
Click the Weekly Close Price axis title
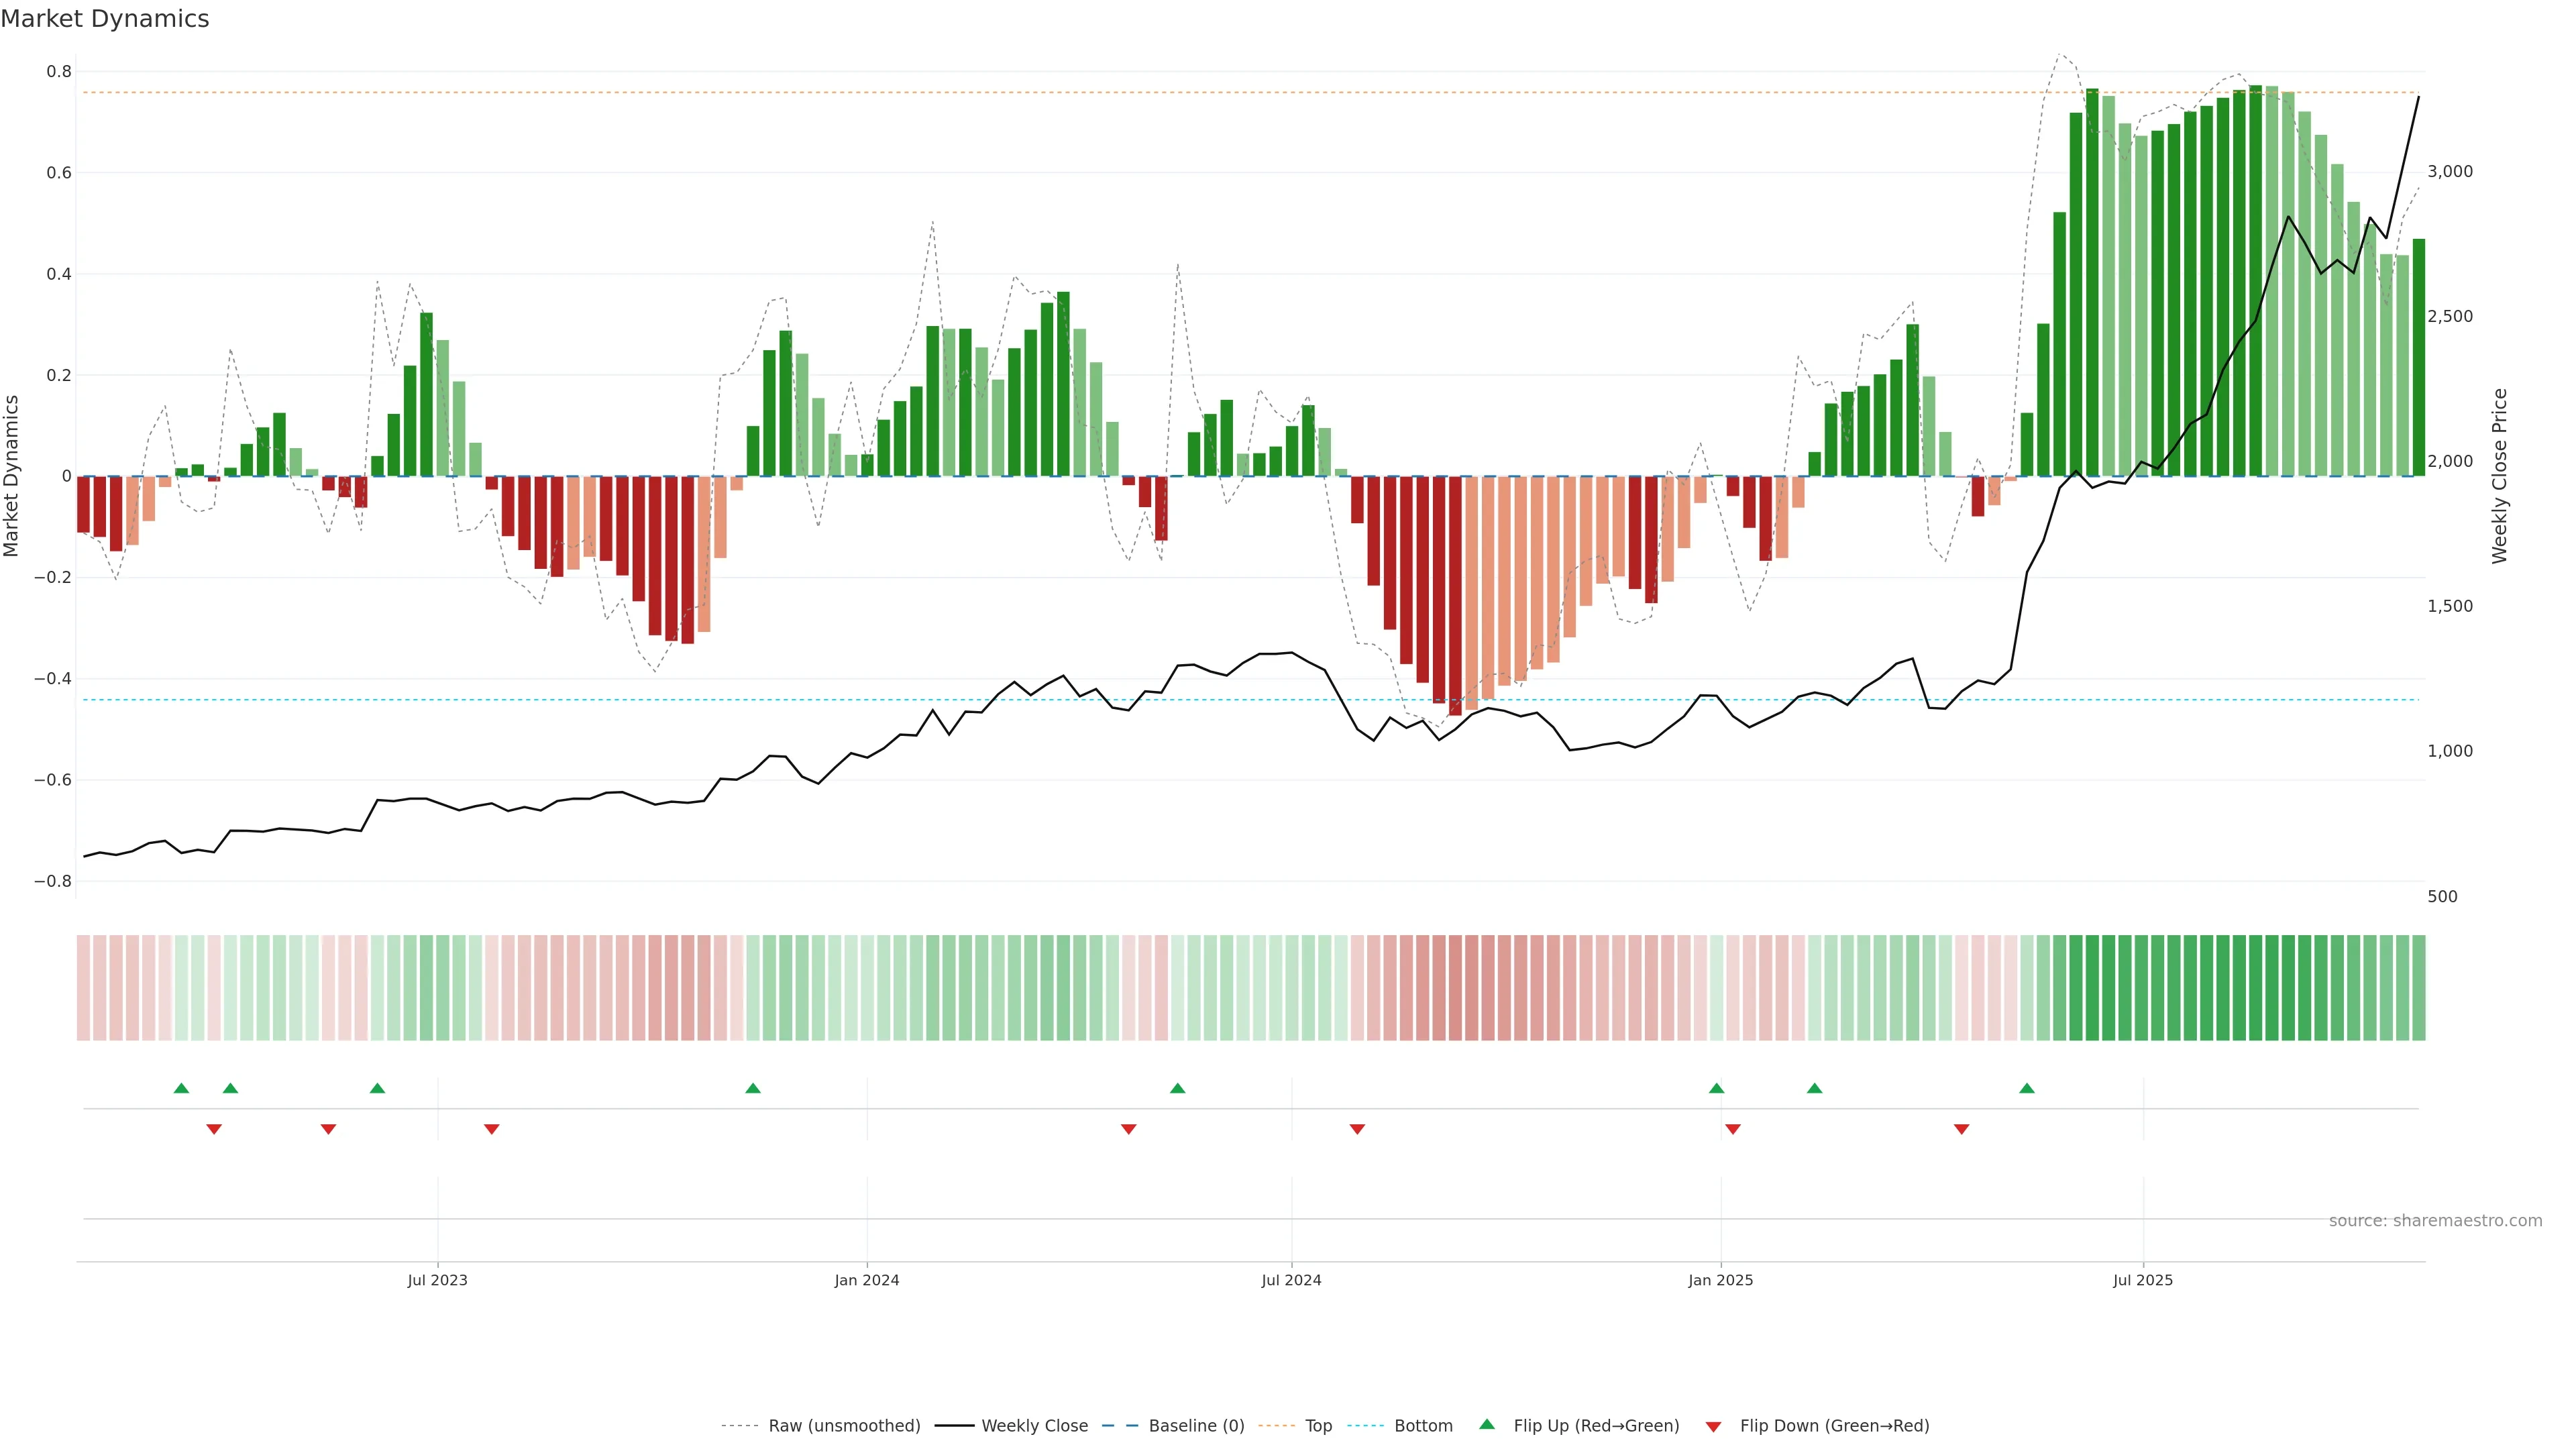point(2499,476)
